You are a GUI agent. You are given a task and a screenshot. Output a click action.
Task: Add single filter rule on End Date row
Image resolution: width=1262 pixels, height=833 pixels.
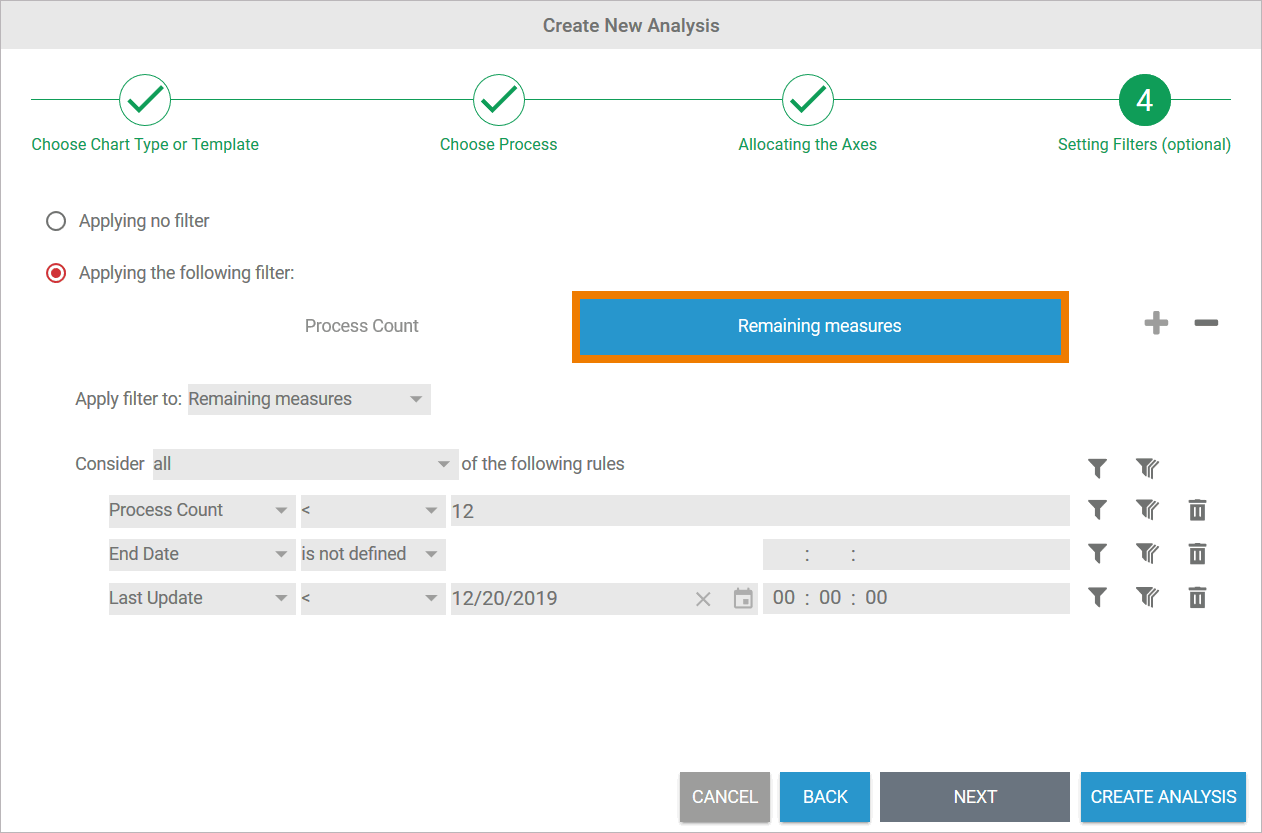click(x=1097, y=554)
